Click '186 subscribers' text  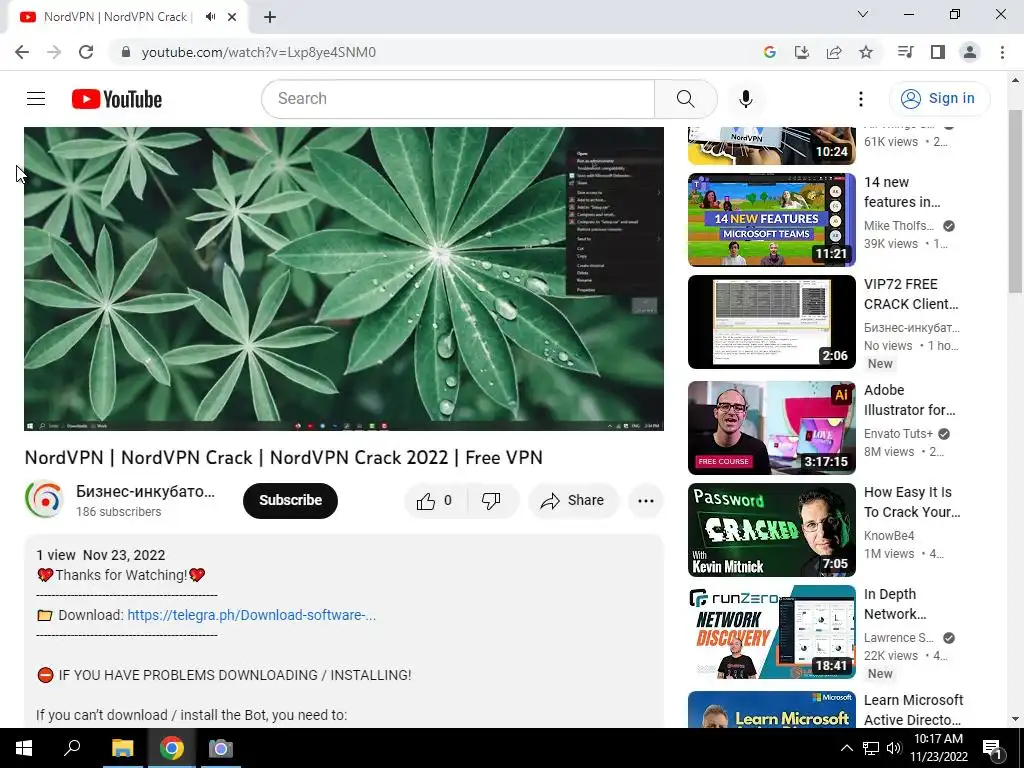coord(118,512)
